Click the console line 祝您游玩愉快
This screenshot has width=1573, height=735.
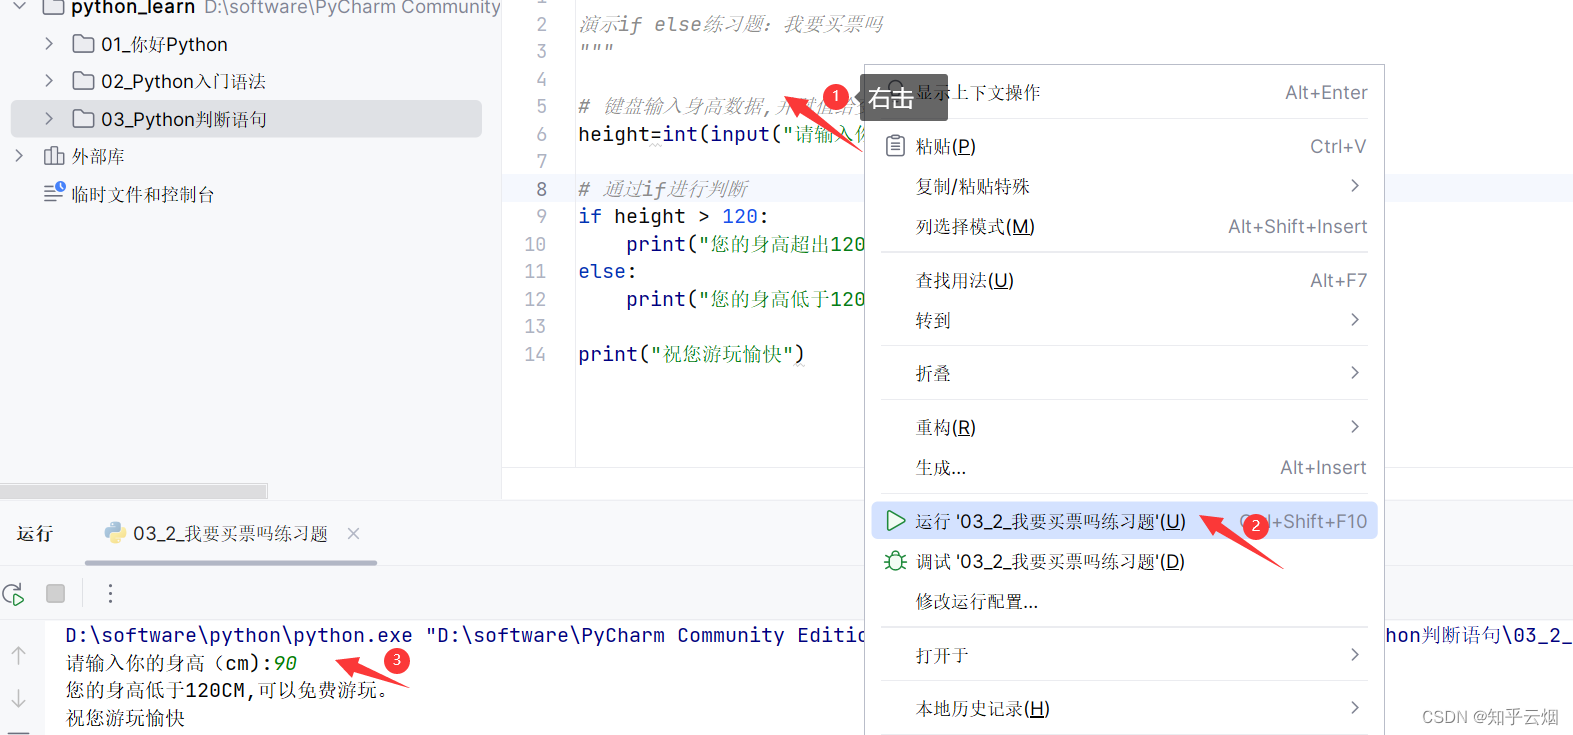pyautogui.click(x=125, y=718)
